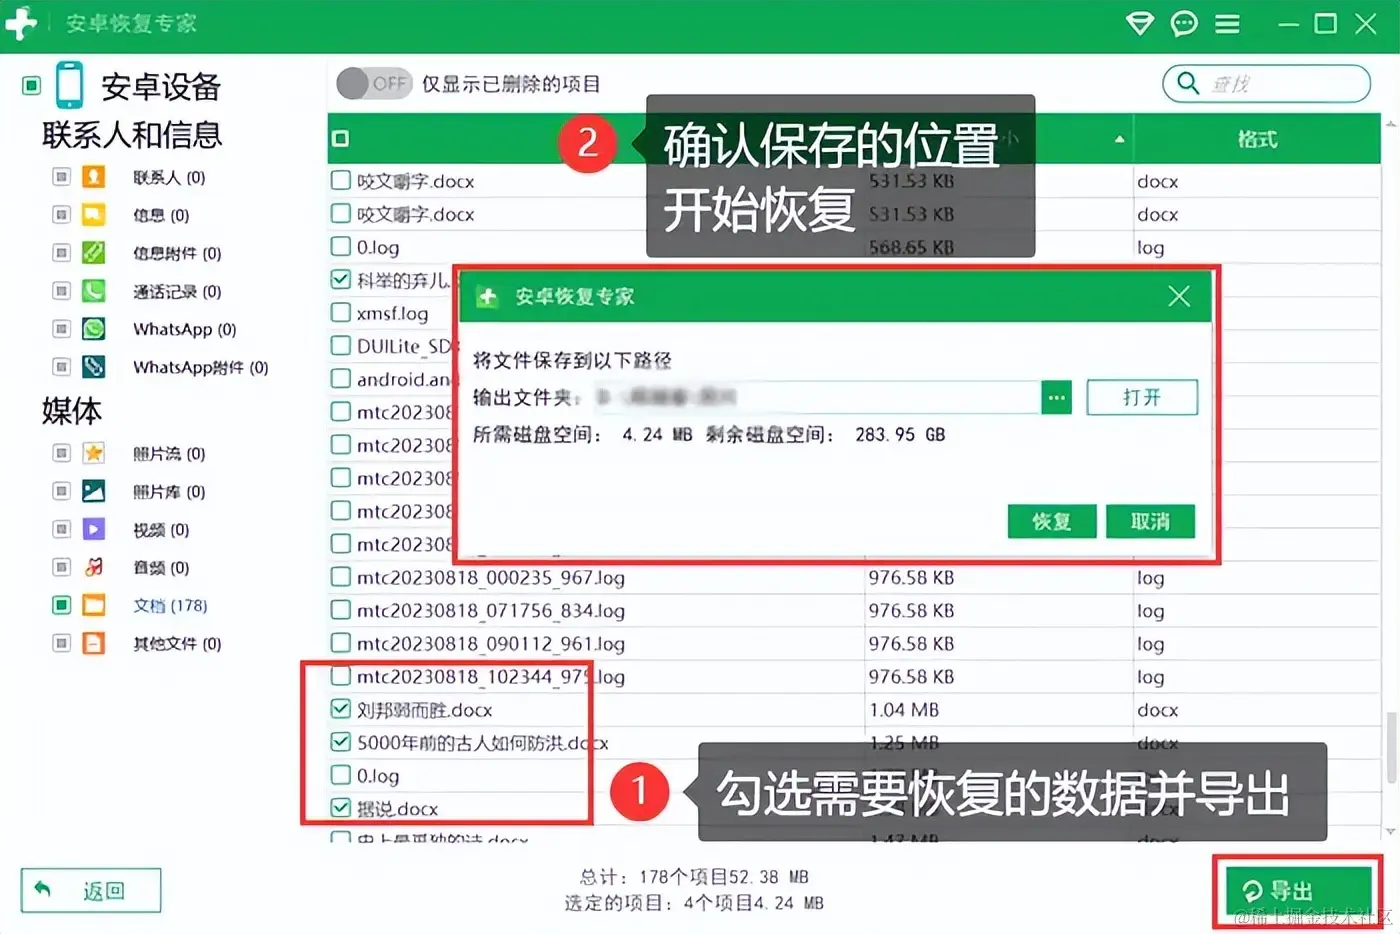Uncheck the 据说.docx checkbox
Viewport: 1400px width, 934px height.
(x=340, y=807)
